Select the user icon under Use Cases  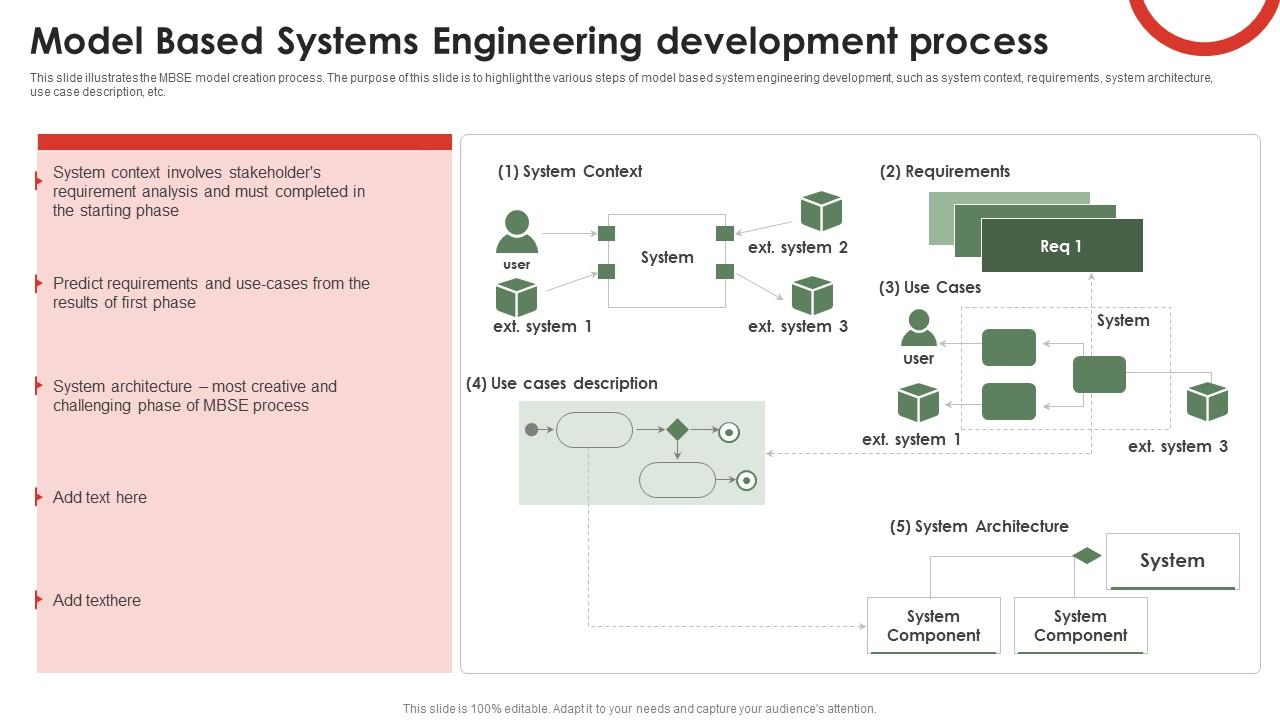click(x=920, y=328)
